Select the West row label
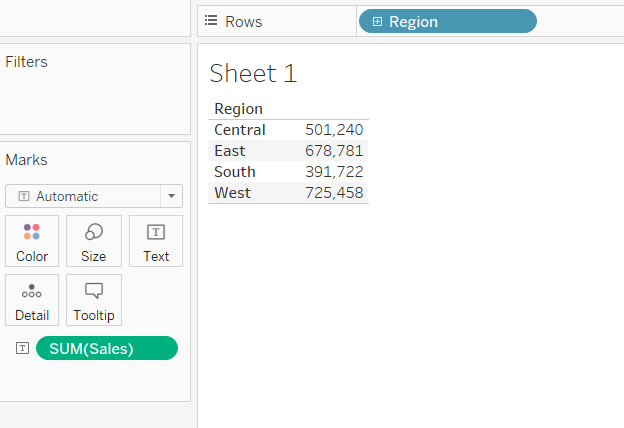624x428 pixels. [233, 193]
